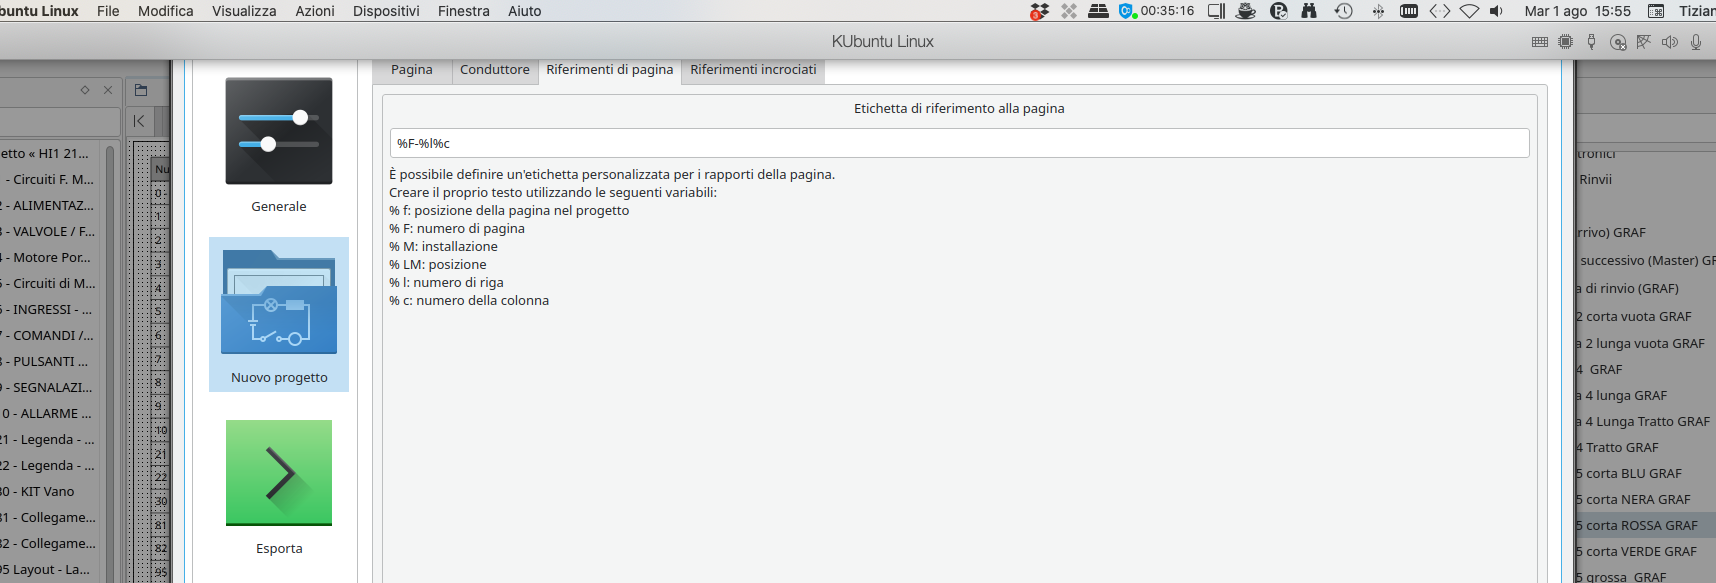The image size is (1716, 583).
Task: Click the system volume speaker icon
Action: pos(1496,11)
